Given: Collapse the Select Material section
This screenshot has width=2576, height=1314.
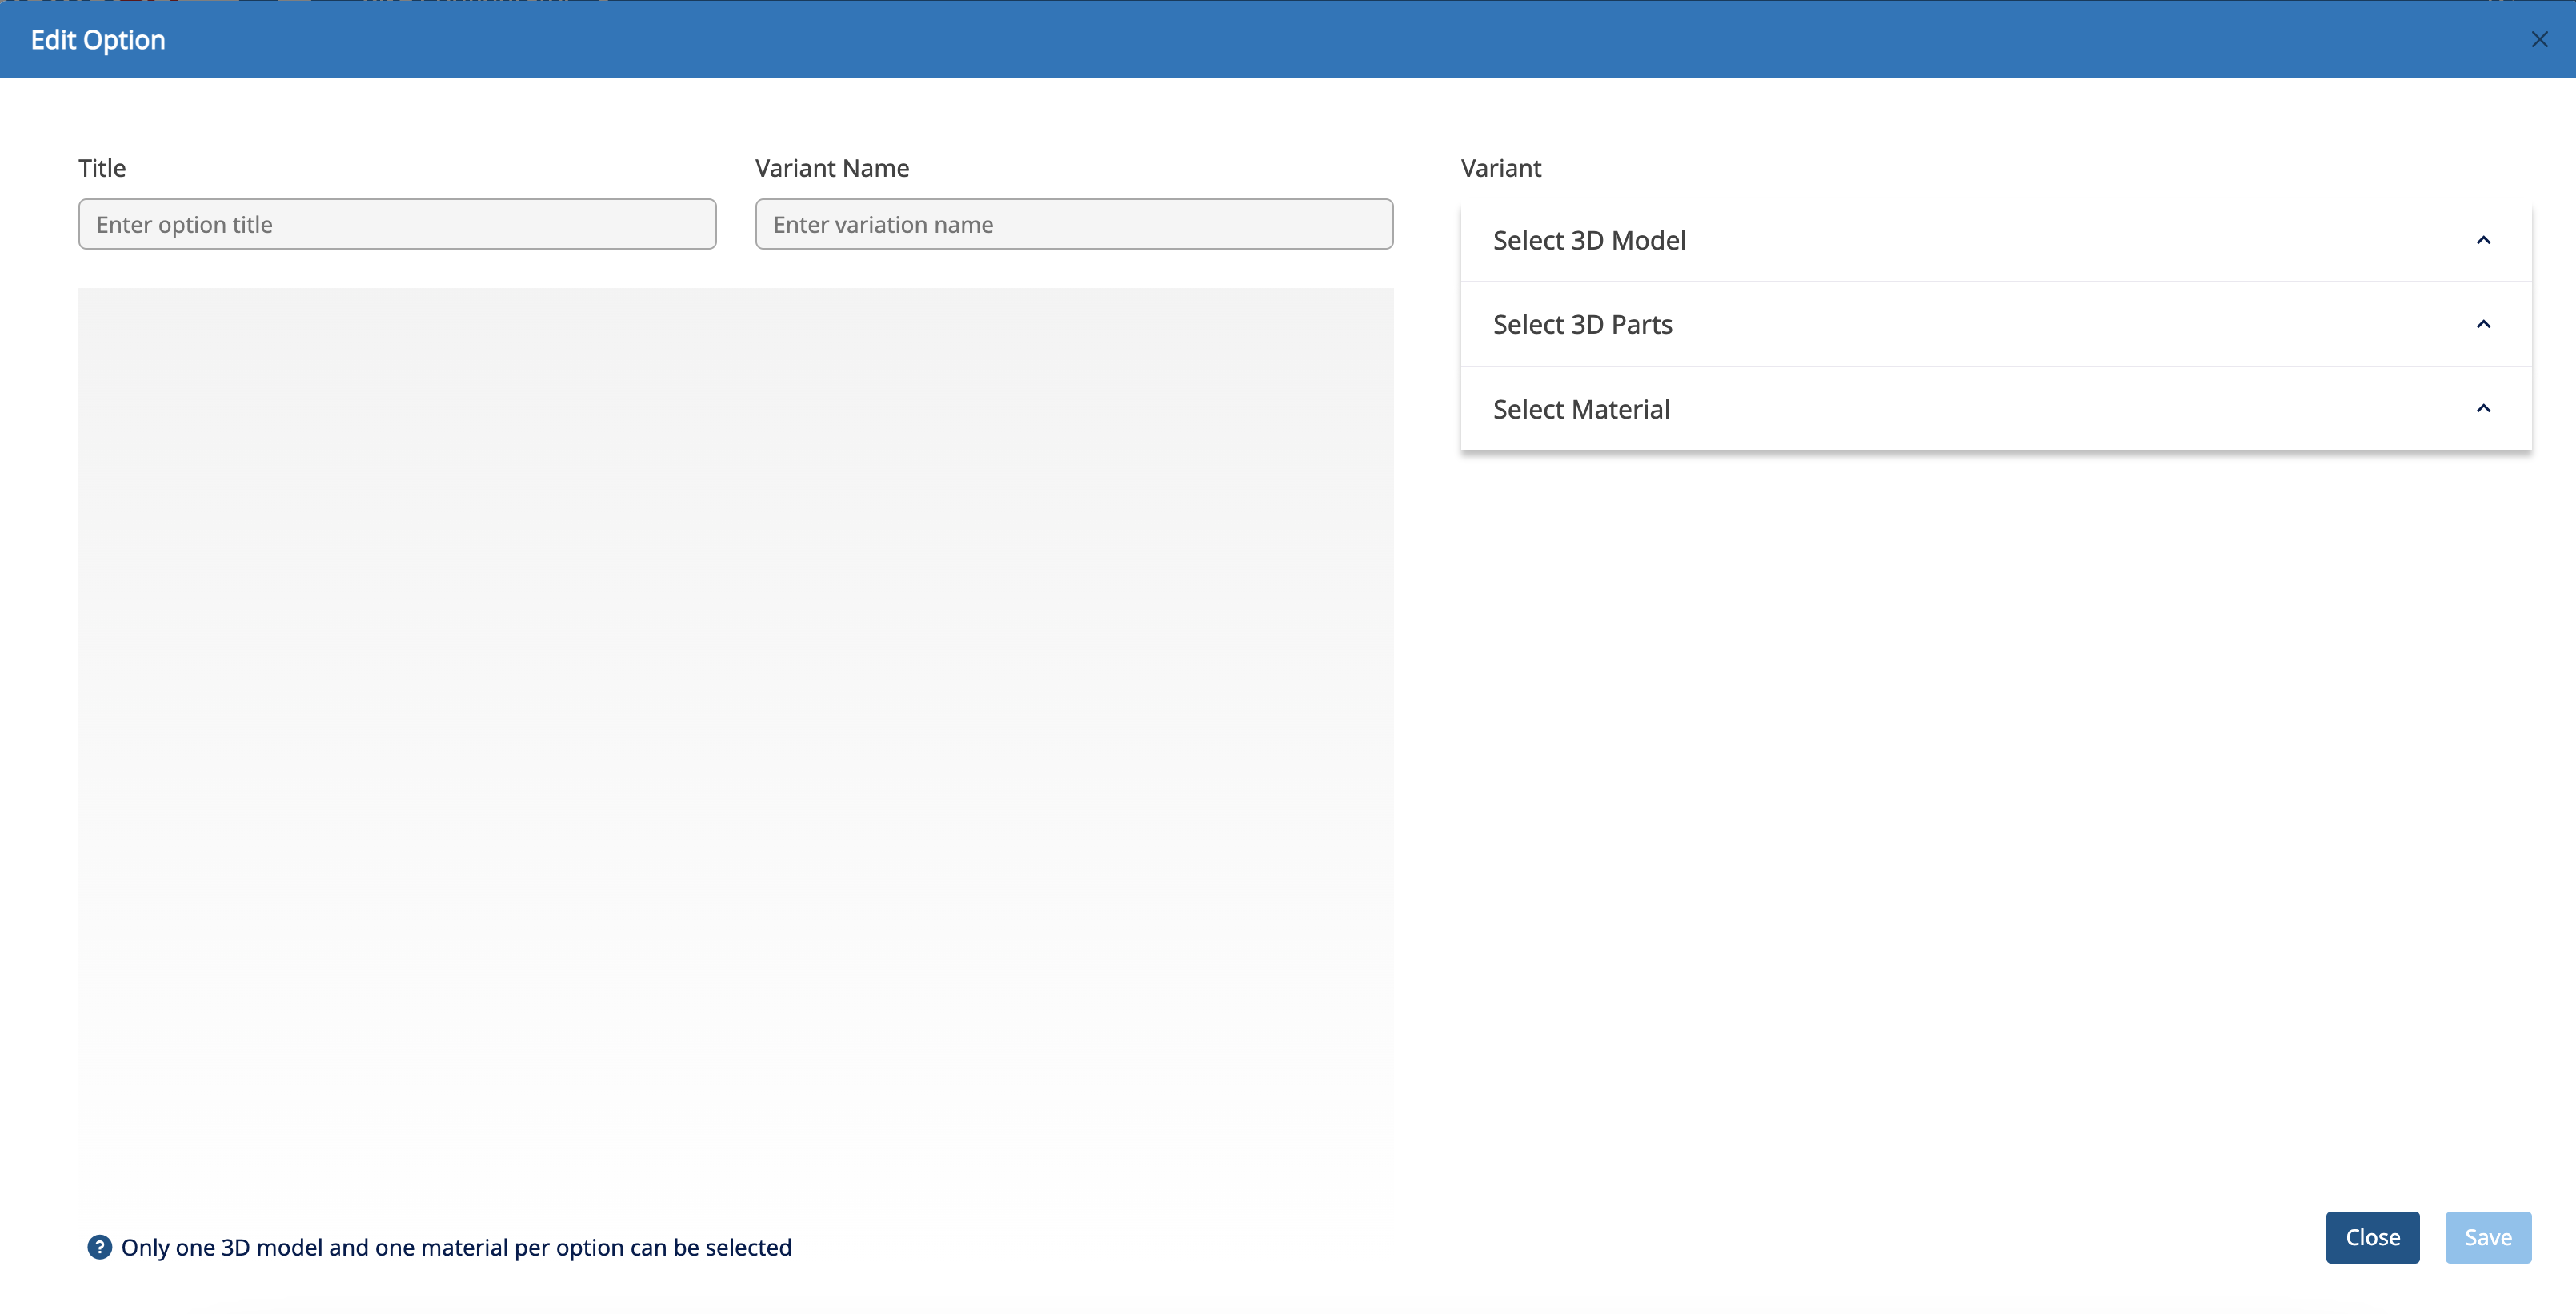Looking at the screenshot, I should click(1581, 409).
